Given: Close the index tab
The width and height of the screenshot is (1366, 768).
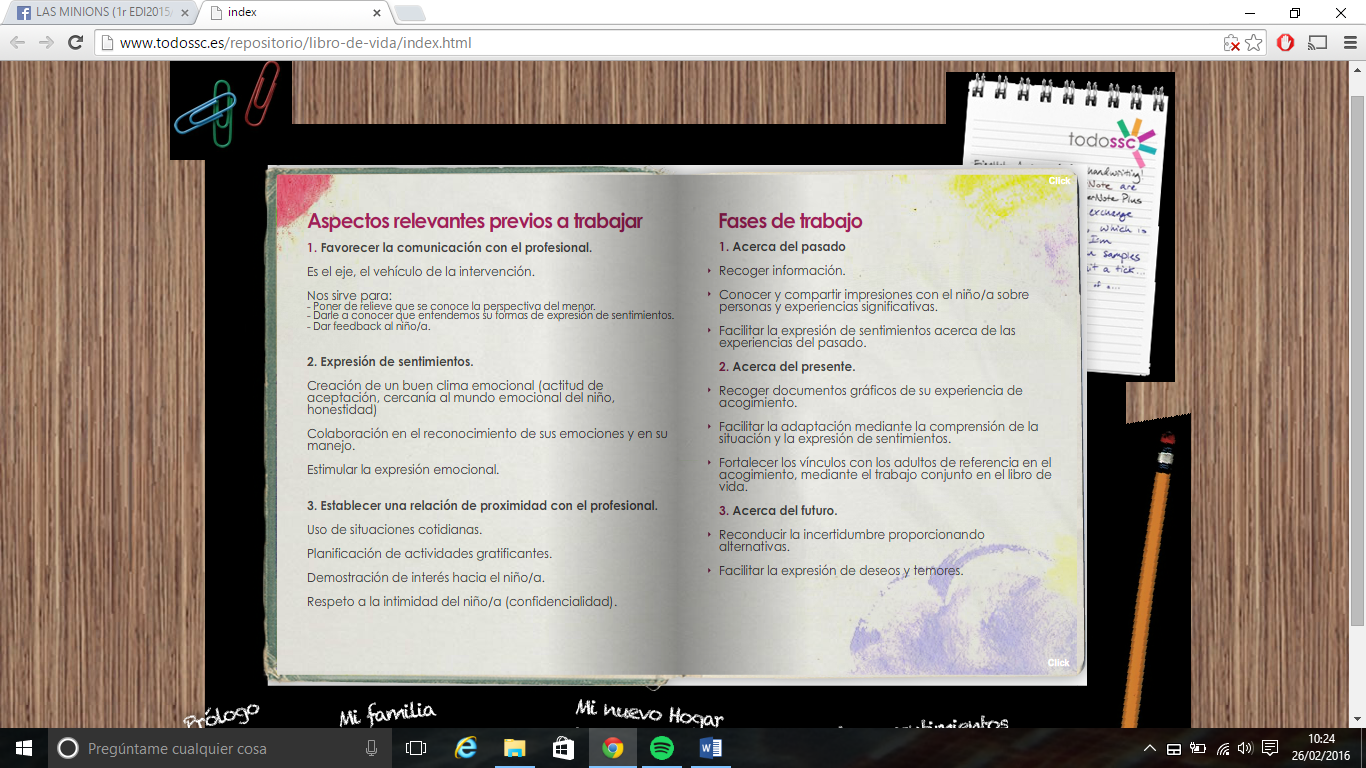Looking at the screenshot, I should coord(377,13).
